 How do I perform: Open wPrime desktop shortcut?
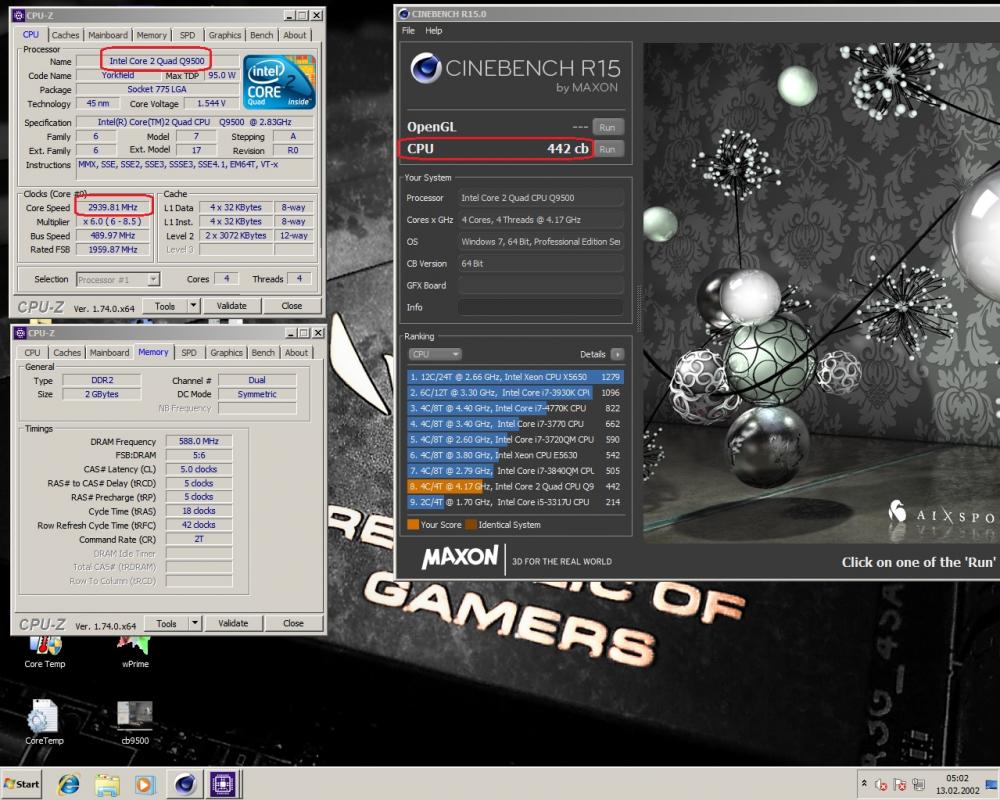click(135, 651)
